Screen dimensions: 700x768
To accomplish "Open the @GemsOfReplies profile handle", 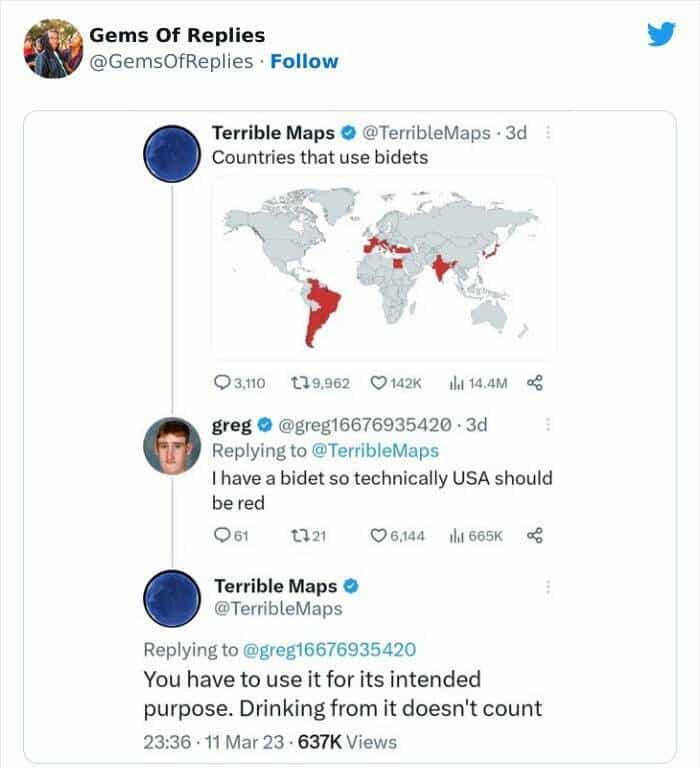I will (171, 61).
